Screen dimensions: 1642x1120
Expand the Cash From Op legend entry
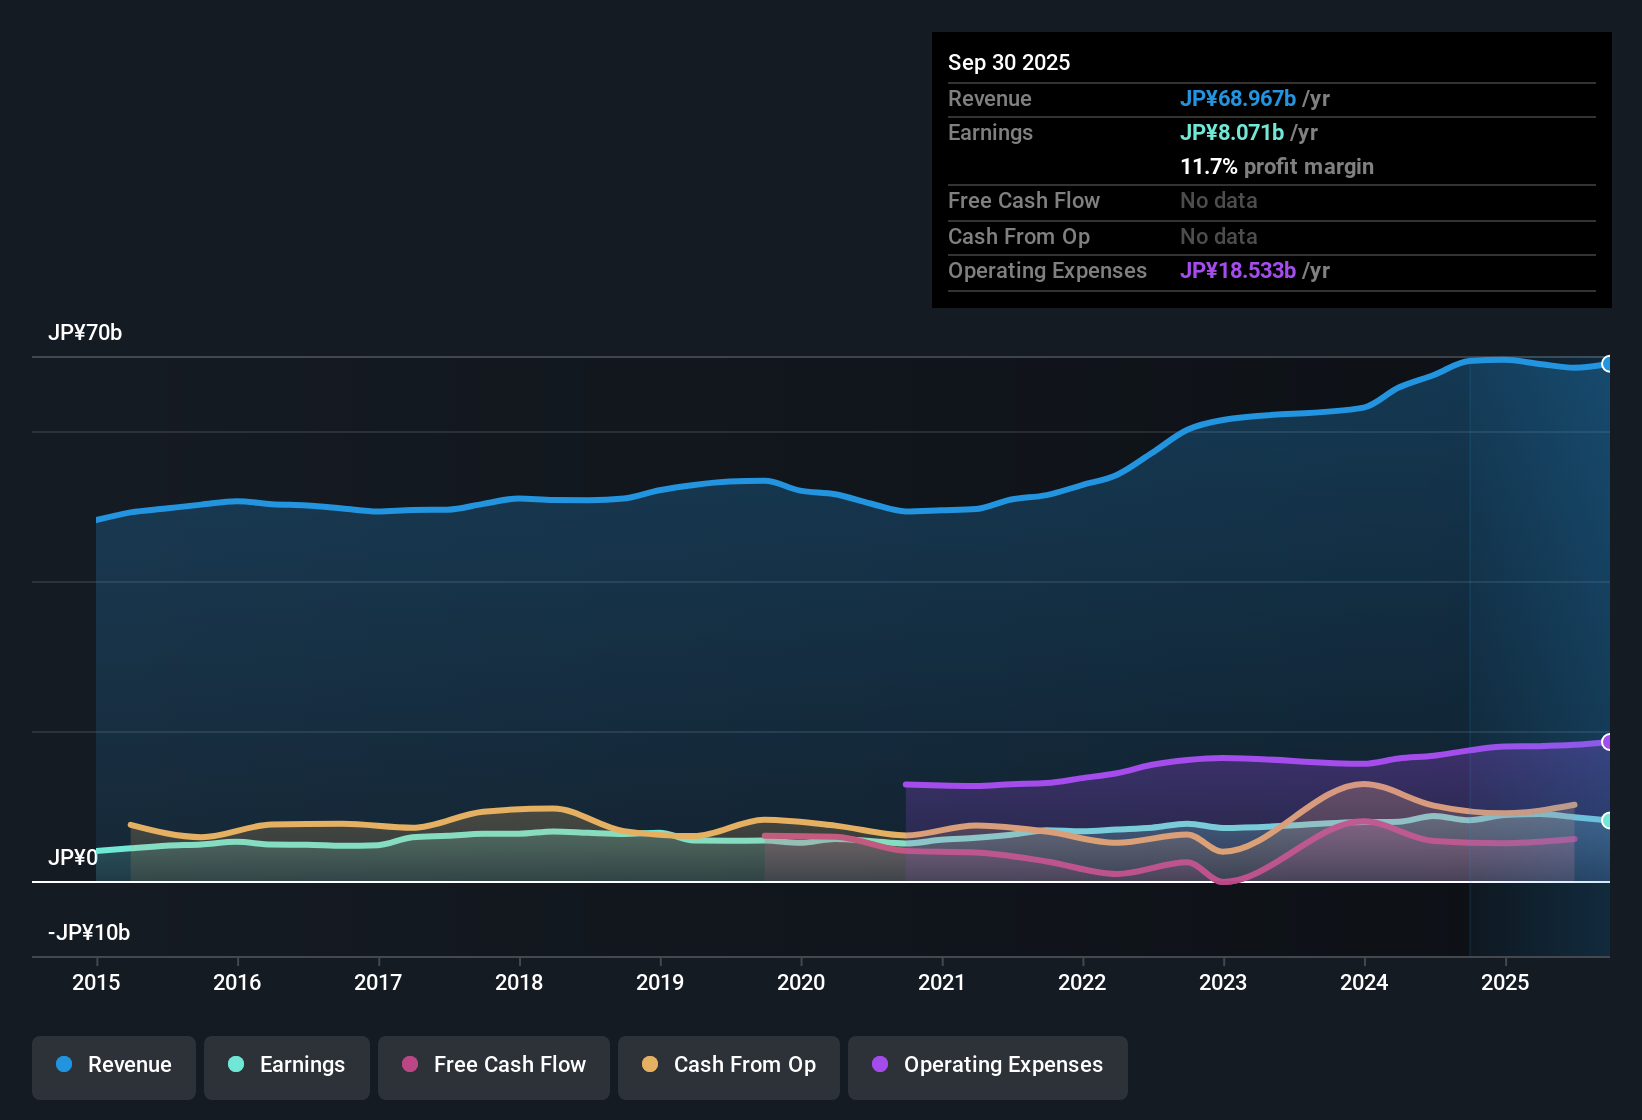pos(728,1065)
